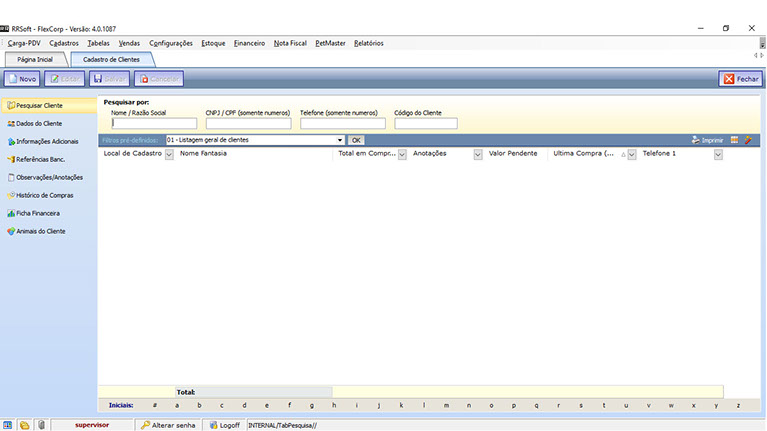The height and width of the screenshot is (431, 767).
Task: Open the Financeiro menu
Action: click(249, 43)
